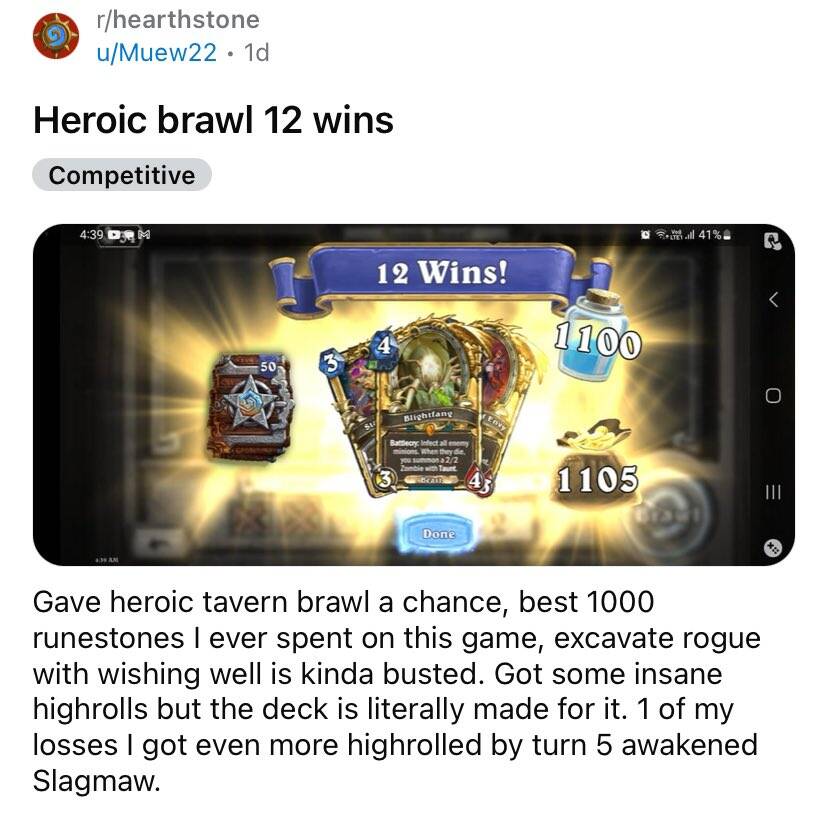The image size is (828, 814).
Task: Select the Competitive flair tag
Action: click(x=122, y=175)
